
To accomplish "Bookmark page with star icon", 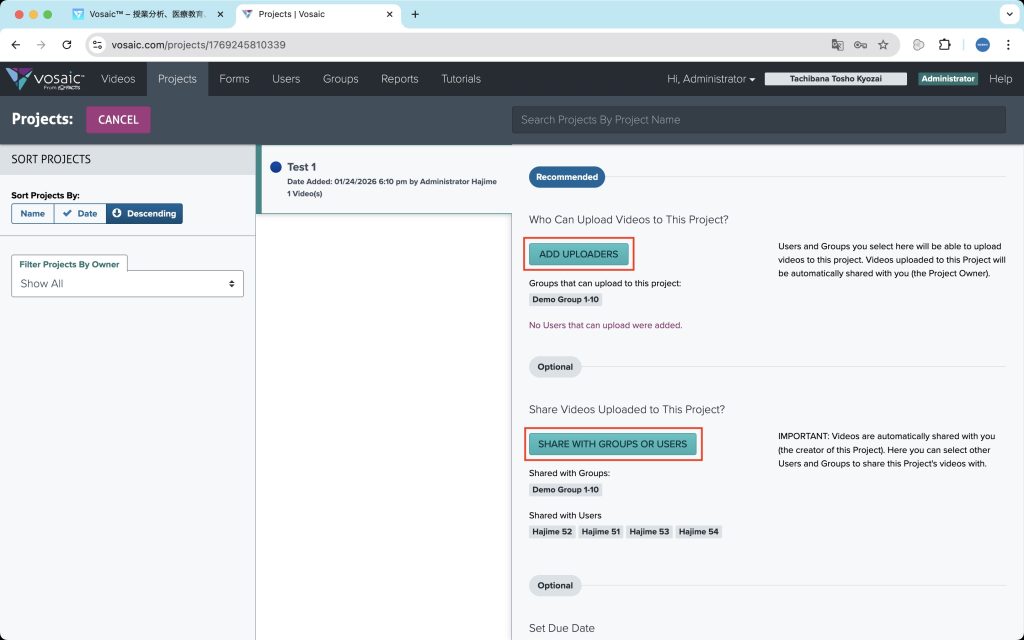I will coord(883,45).
